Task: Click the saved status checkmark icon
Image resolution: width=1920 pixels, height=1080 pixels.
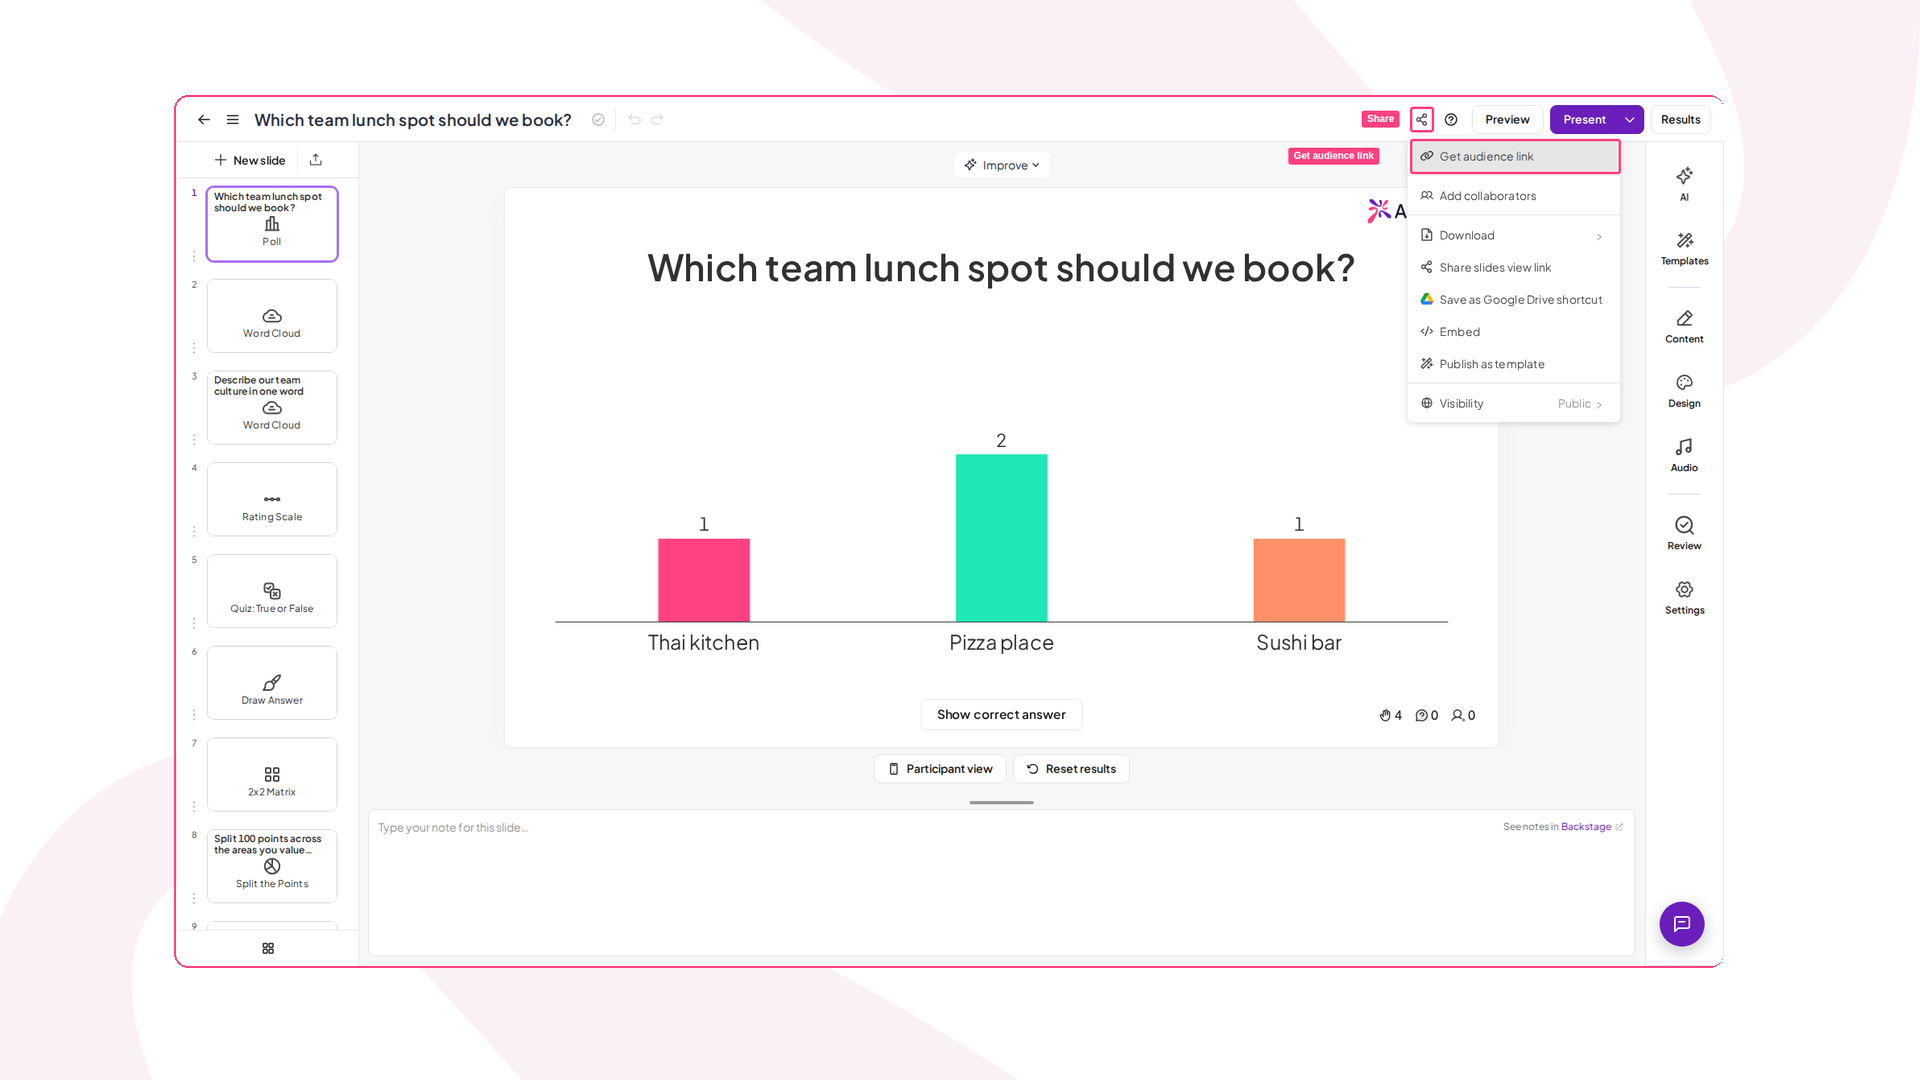Action: [598, 120]
